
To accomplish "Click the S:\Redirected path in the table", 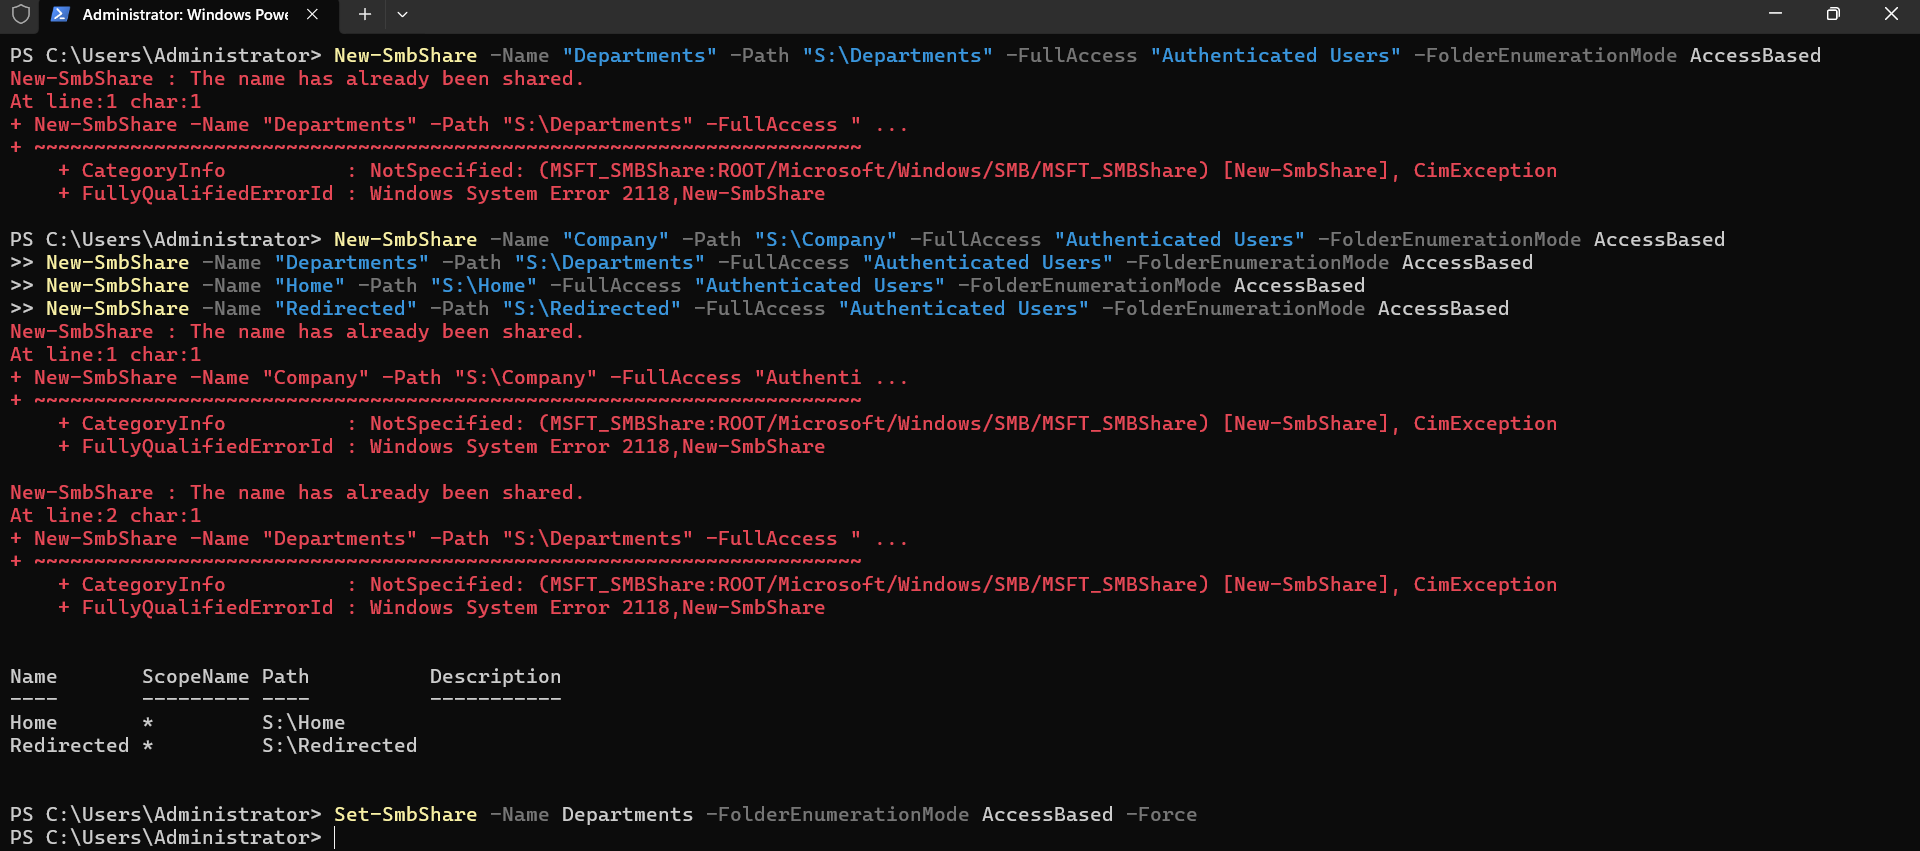I will [x=340, y=745].
